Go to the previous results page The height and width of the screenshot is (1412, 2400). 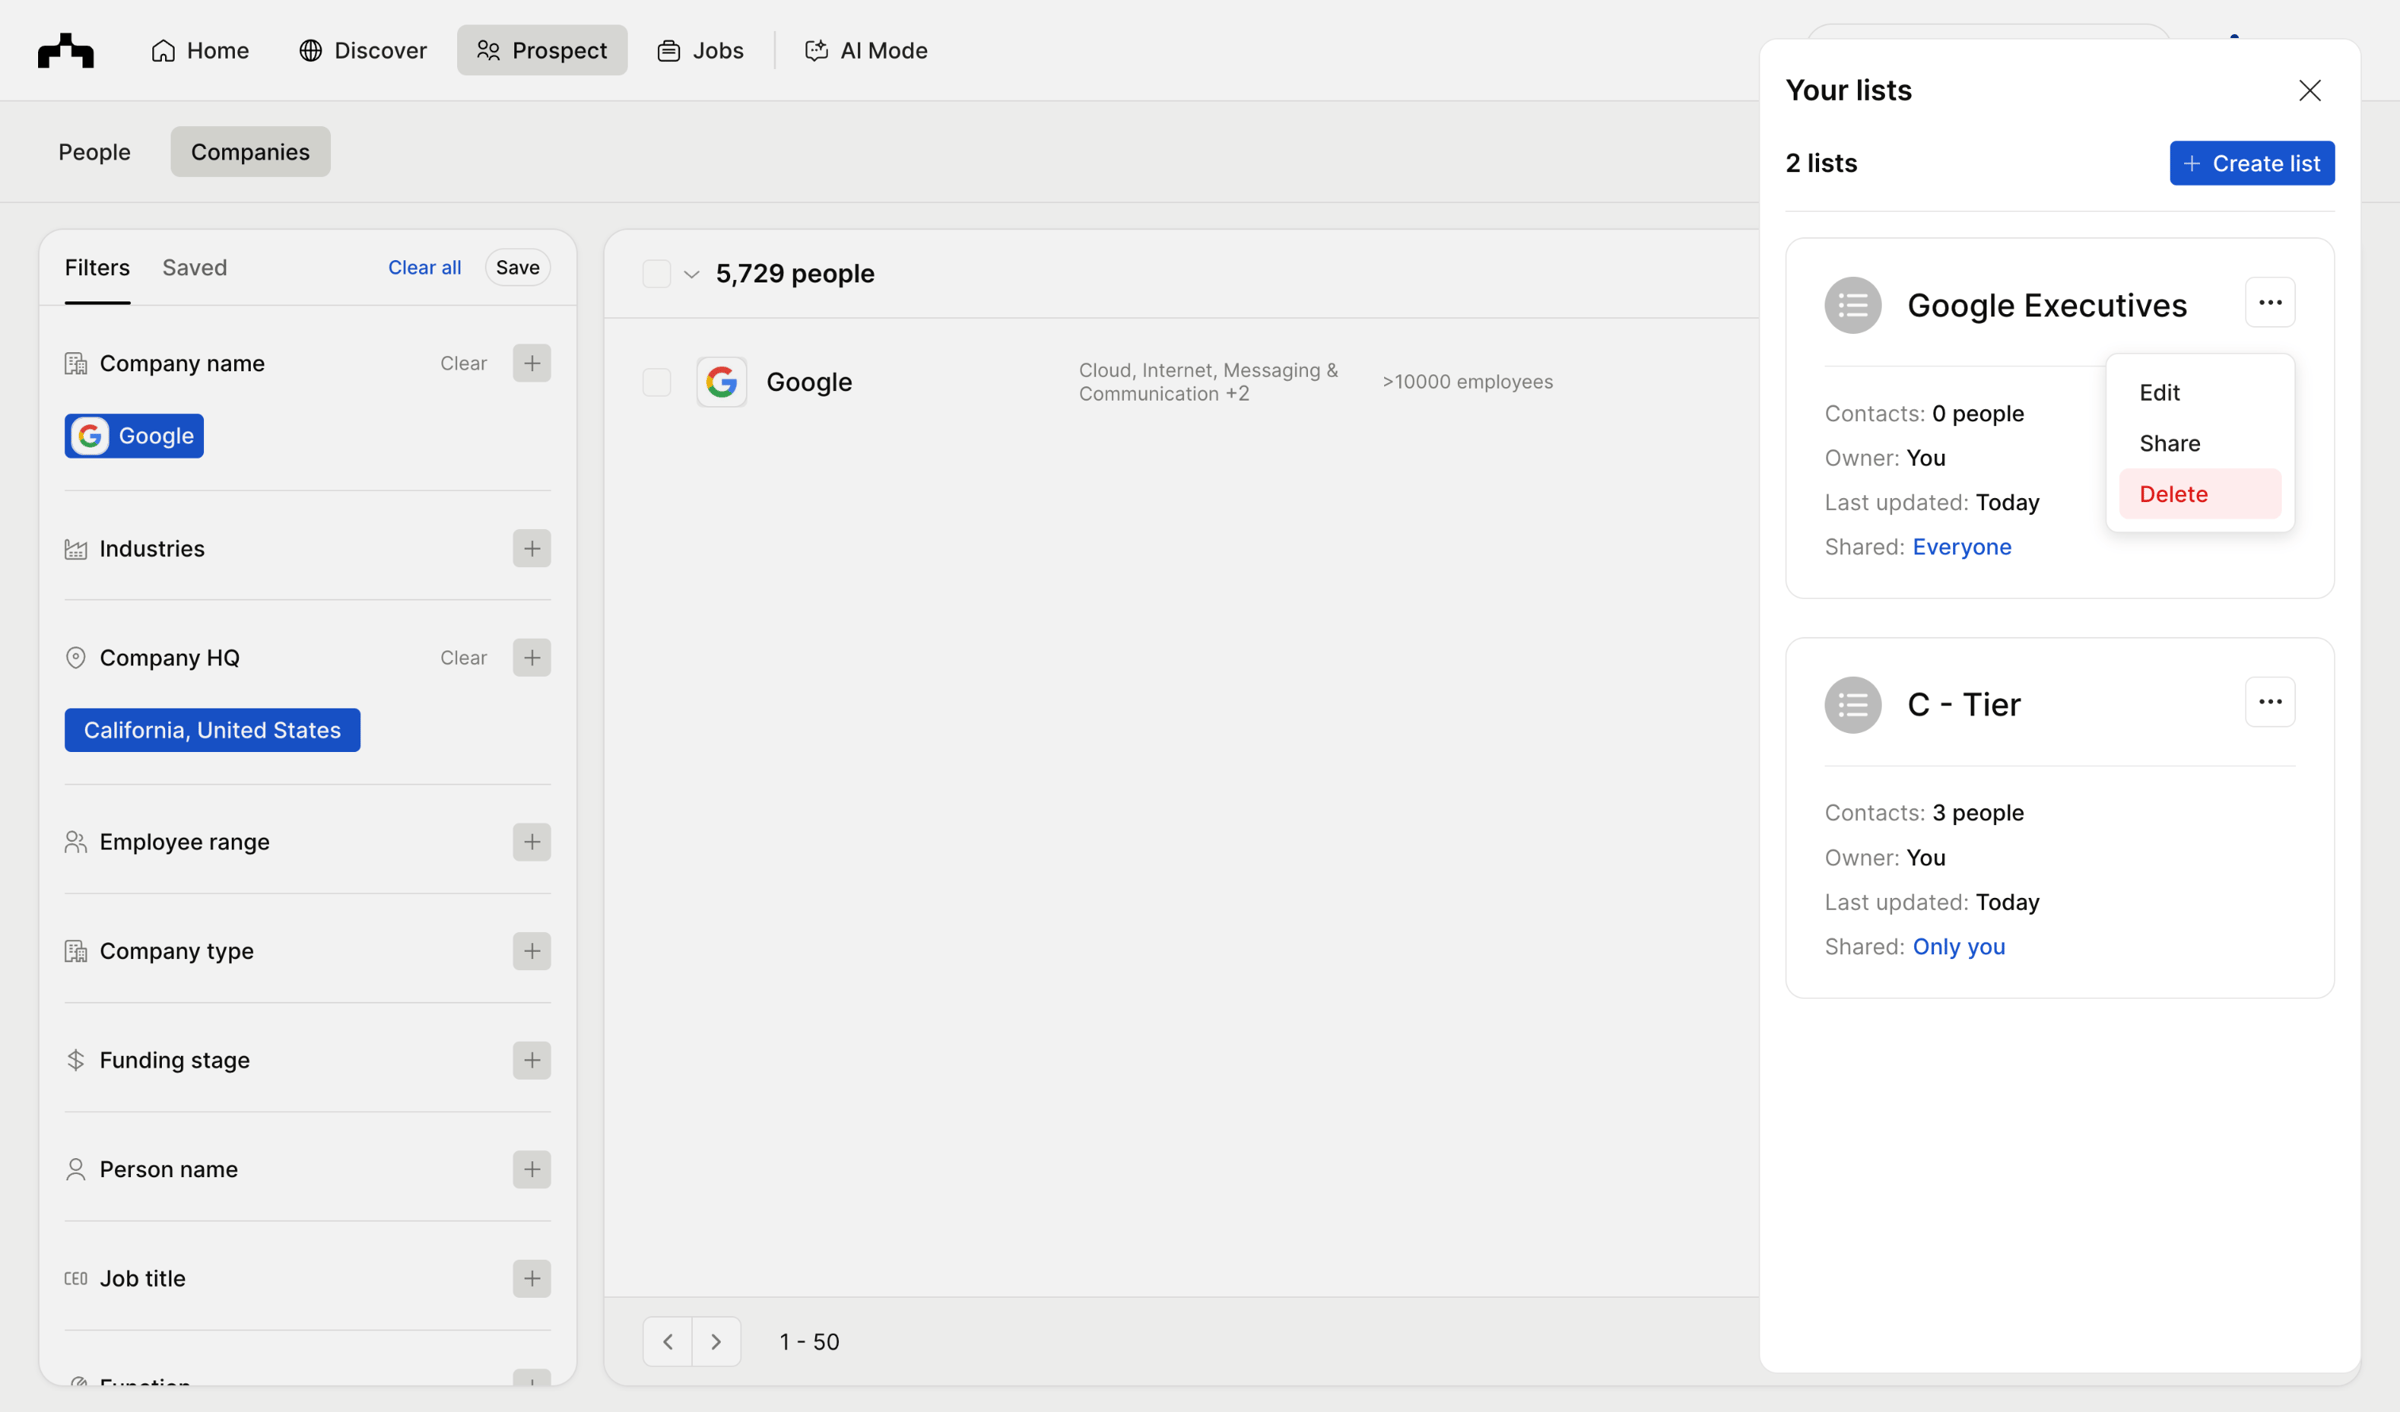(668, 1341)
